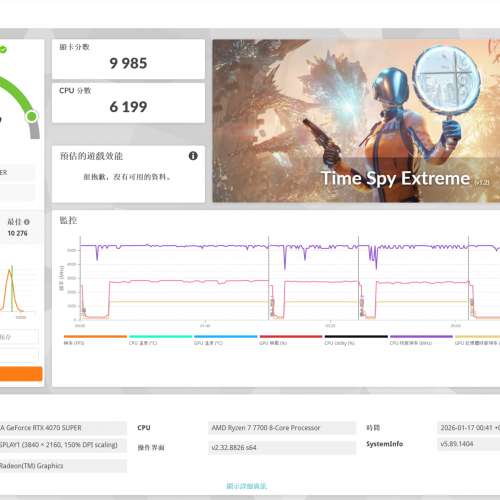Click the SystemInfo label

(384, 444)
